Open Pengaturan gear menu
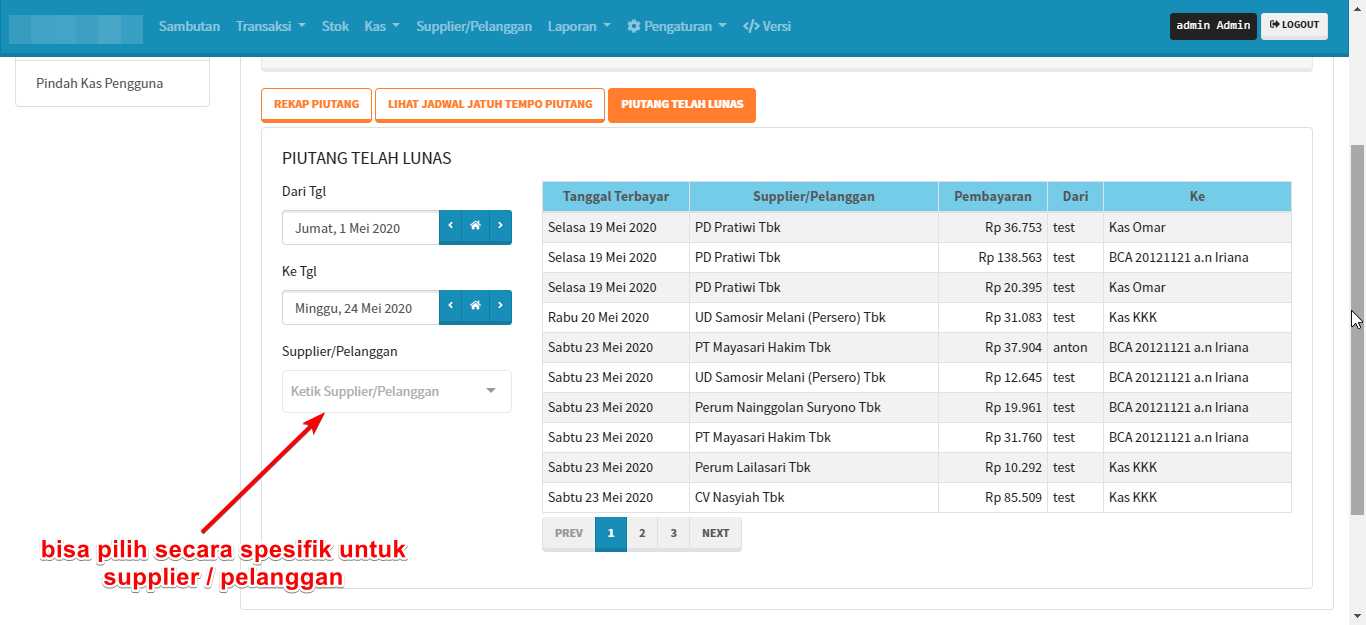The image size is (1366, 625). (676, 26)
